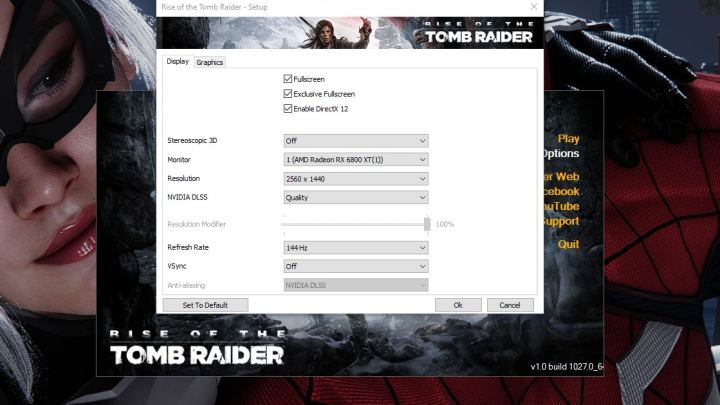Open the Monitor dropdown showing AMD Radeon
This screenshot has width=720, height=405.
pos(356,159)
